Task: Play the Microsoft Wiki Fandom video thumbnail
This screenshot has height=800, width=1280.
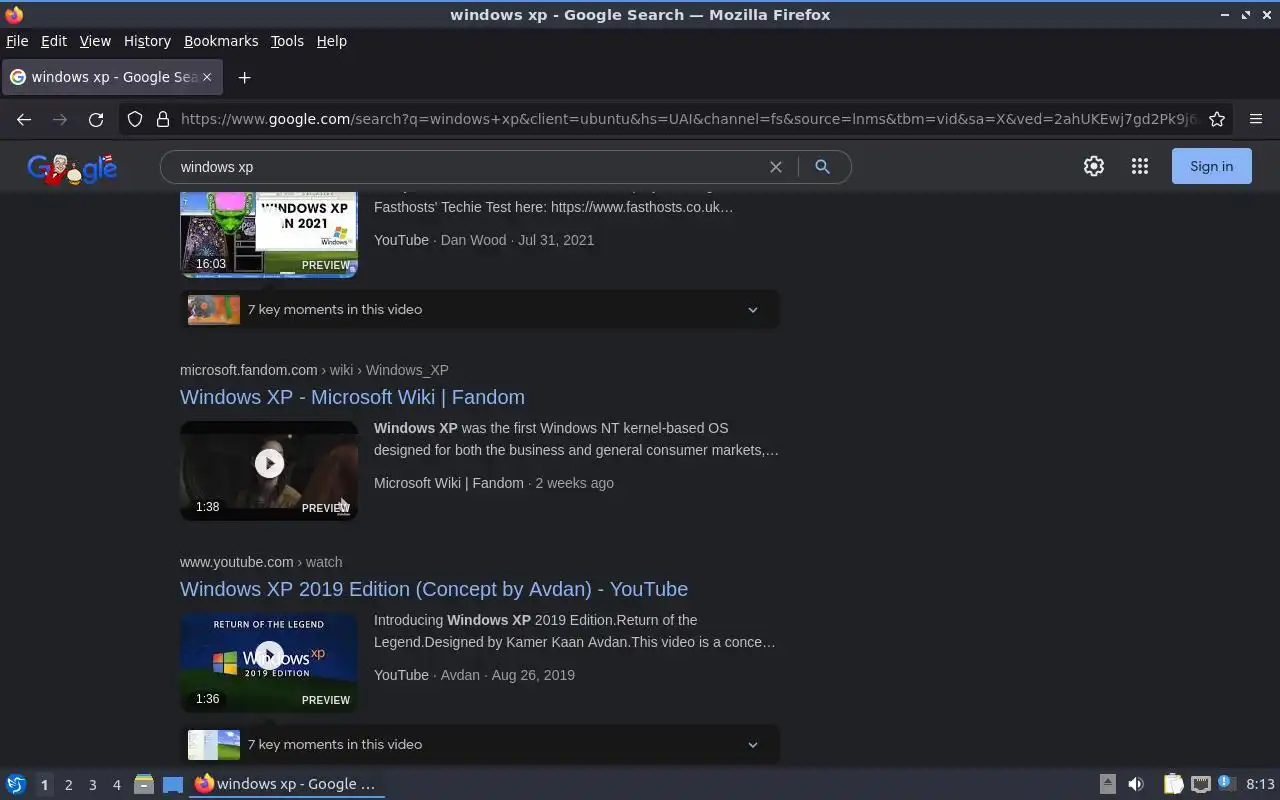Action: [269, 470]
